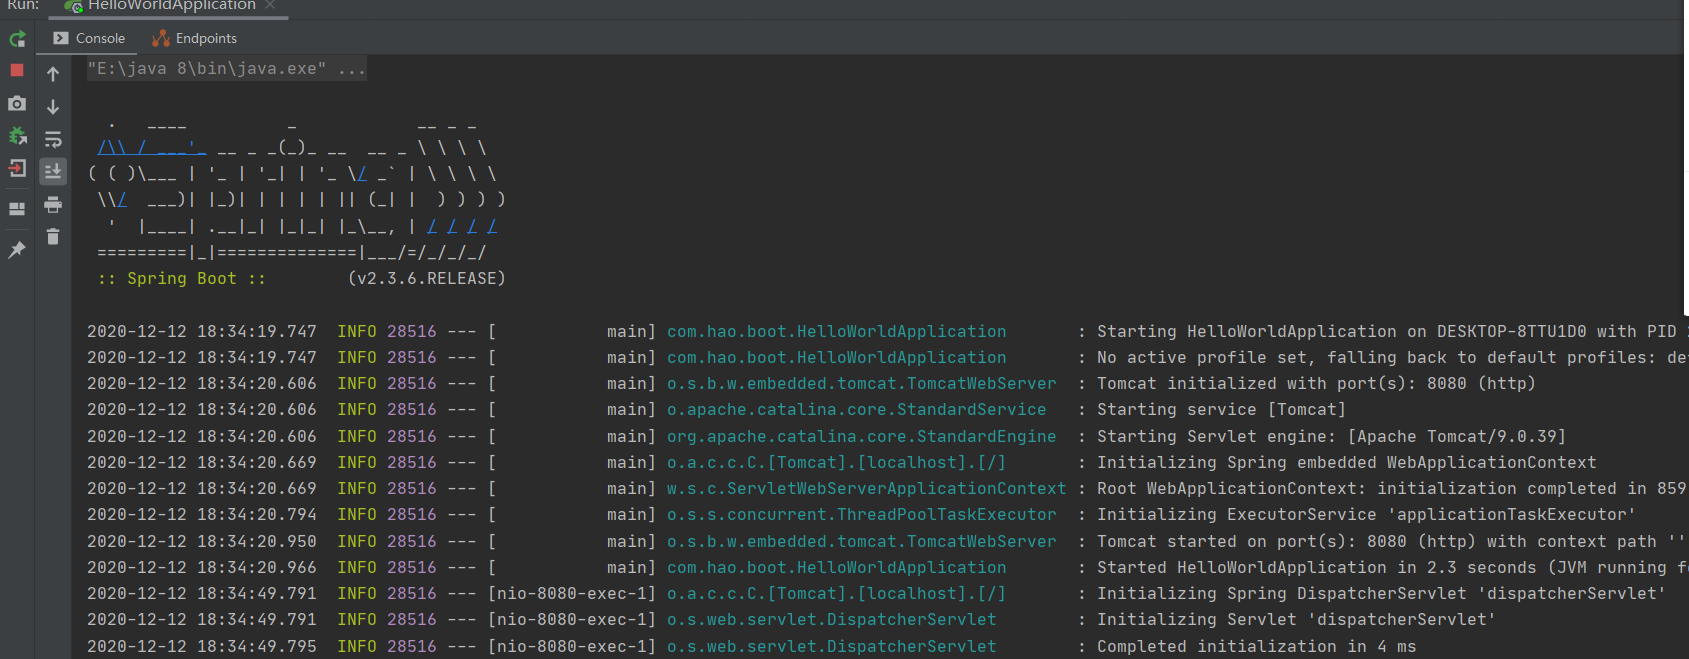
Task: Close the HelloWorldApplication run tab
Action: click(x=270, y=5)
